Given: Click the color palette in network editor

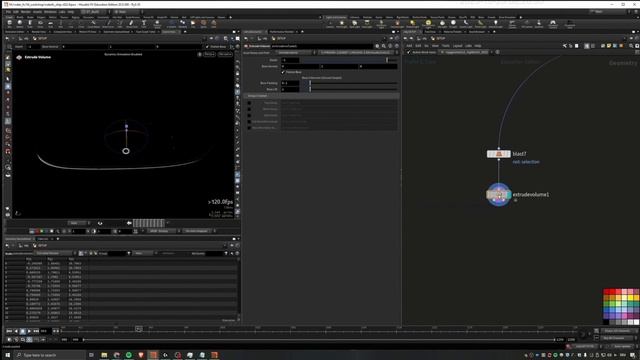Looking at the screenshot, I should coord(621,307).
